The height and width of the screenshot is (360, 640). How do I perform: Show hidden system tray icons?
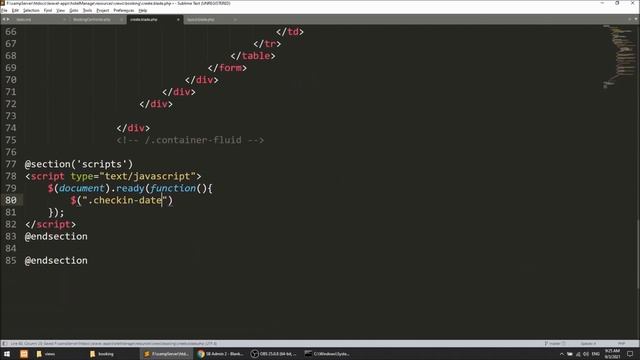562,354
